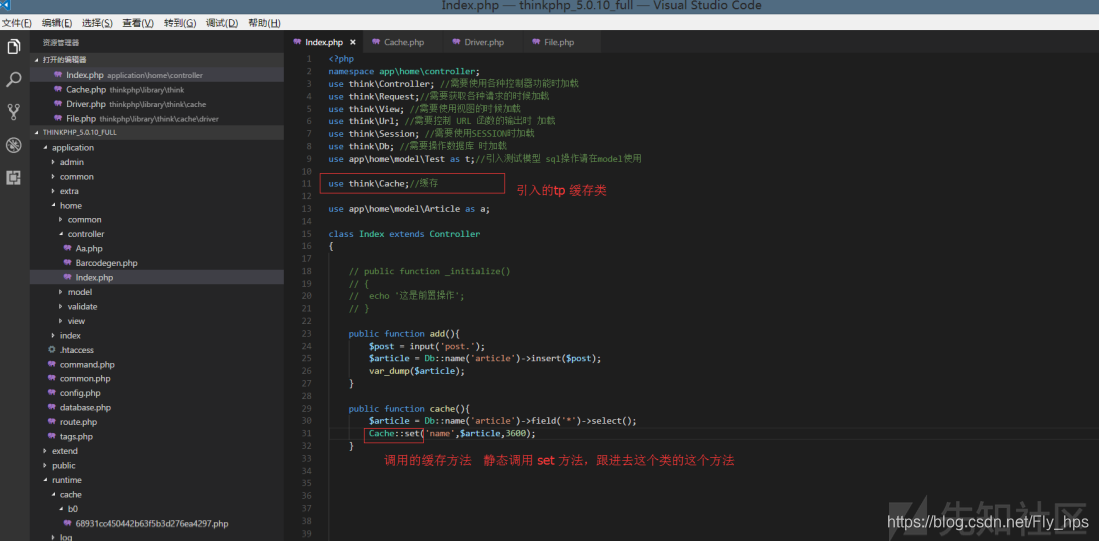Open config.php file

(x=80, y=393)
